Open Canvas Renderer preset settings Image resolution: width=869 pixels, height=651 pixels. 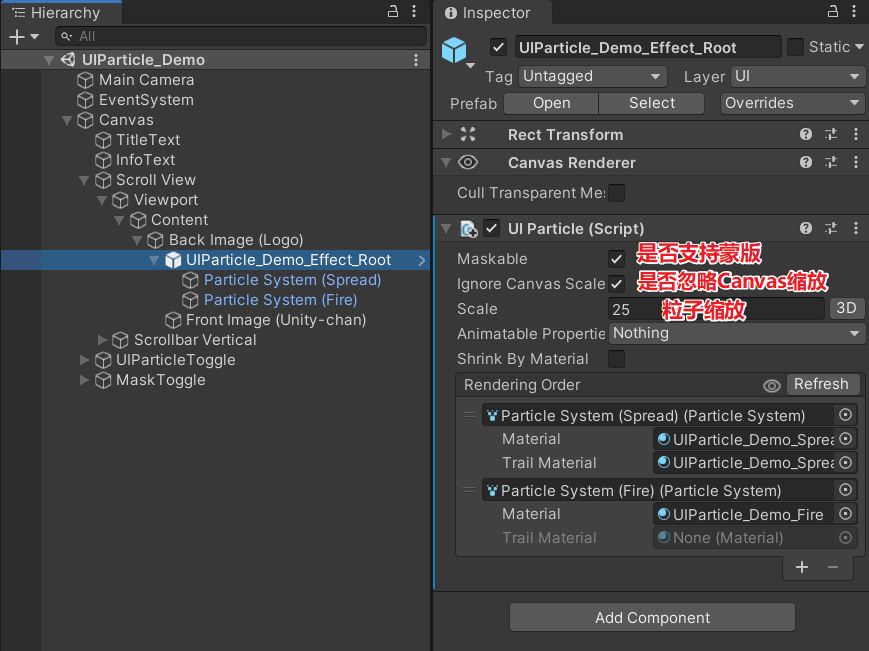(x=831, y=162)
